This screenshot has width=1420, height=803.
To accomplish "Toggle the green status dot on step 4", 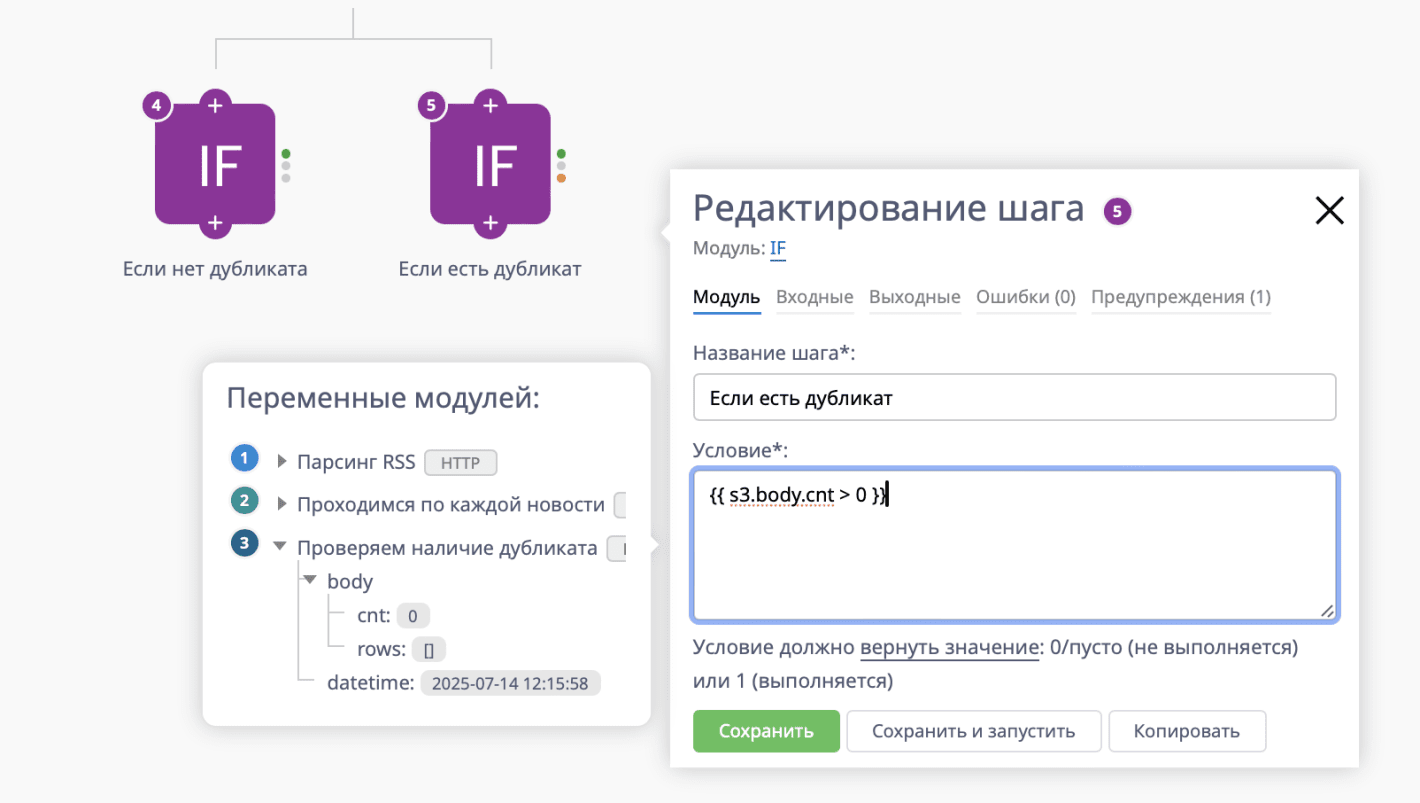I will pos(286,152).
